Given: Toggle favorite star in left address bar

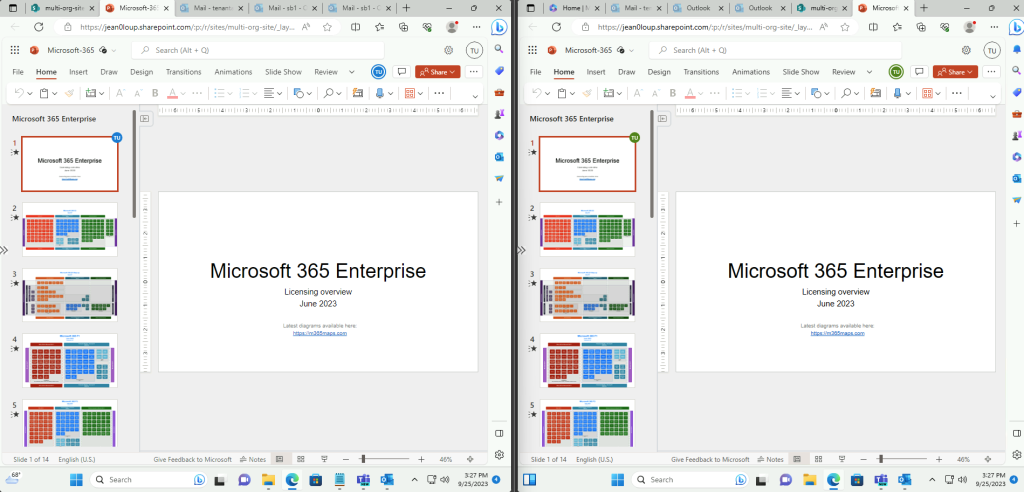Looking at the screenshot, I should click(327, 27).
